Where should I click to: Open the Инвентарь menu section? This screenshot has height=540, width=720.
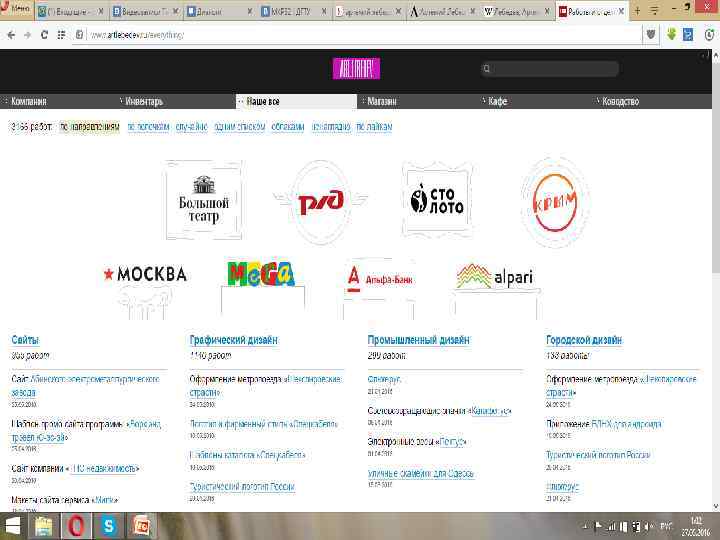[x=144, y=101]
